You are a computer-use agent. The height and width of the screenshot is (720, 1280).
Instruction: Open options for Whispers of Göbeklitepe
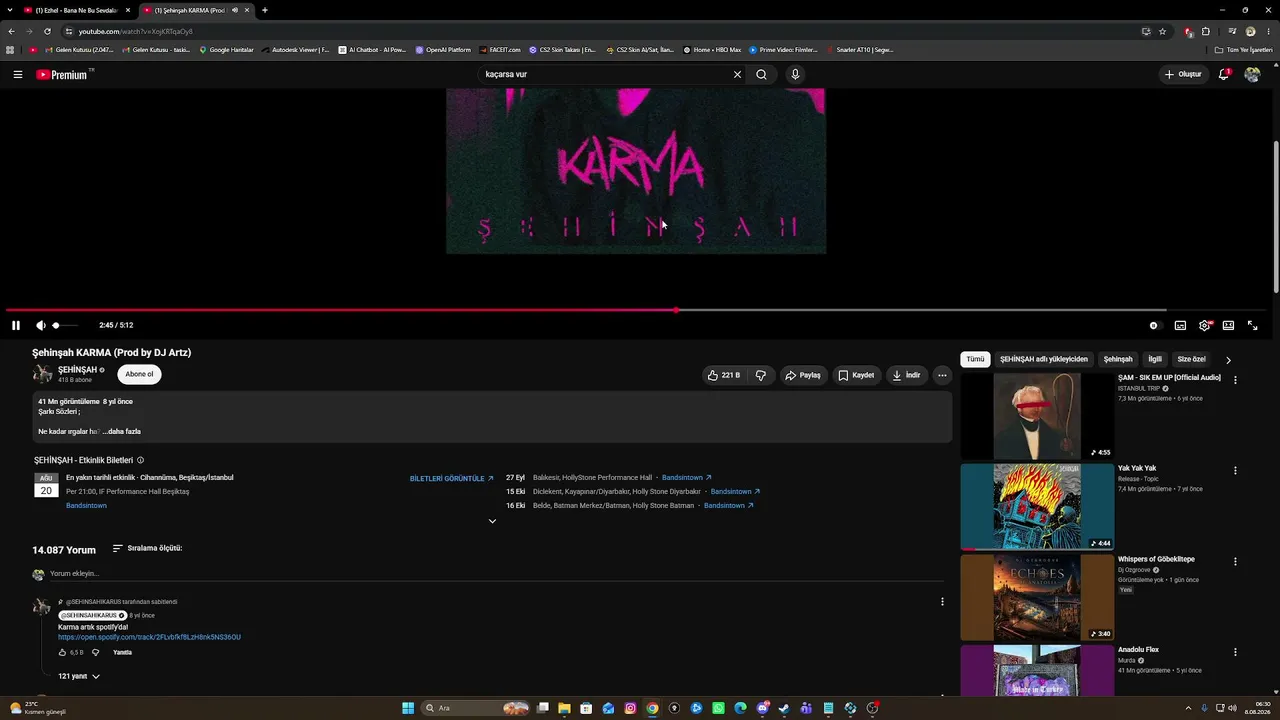(1235, 562)
